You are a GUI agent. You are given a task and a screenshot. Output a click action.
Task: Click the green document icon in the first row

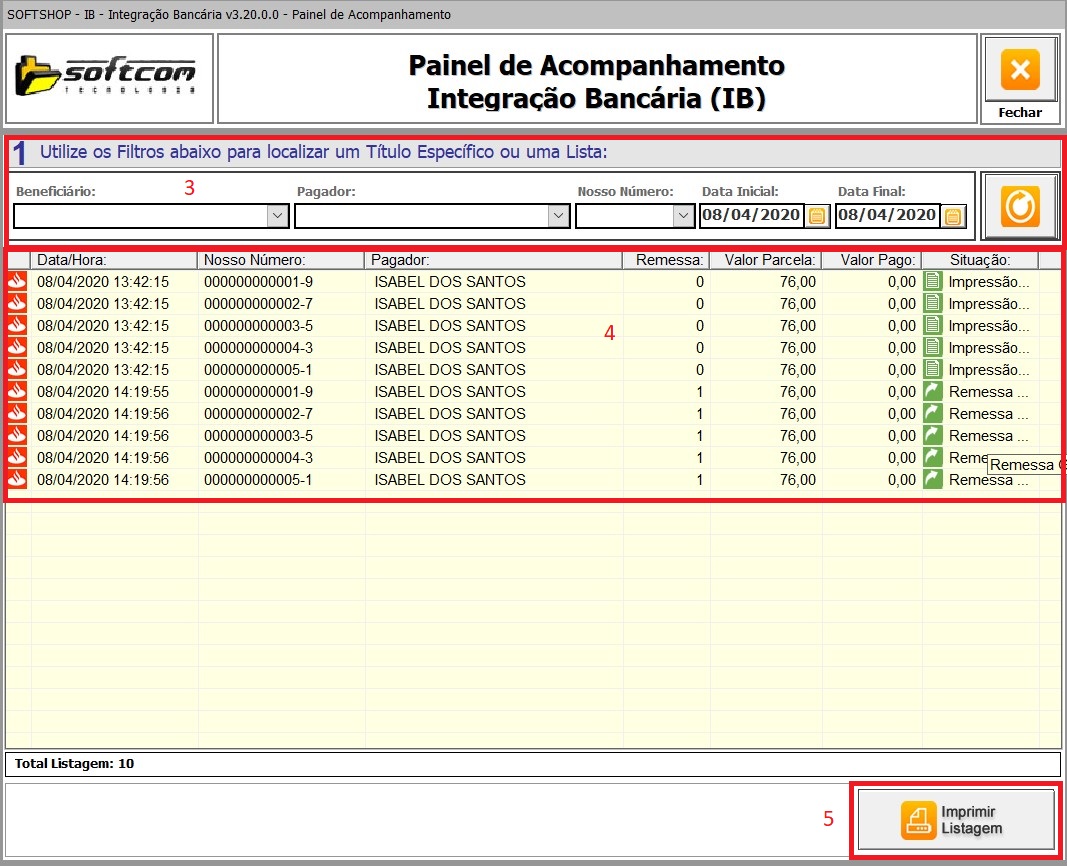click(x=933, y=281)
